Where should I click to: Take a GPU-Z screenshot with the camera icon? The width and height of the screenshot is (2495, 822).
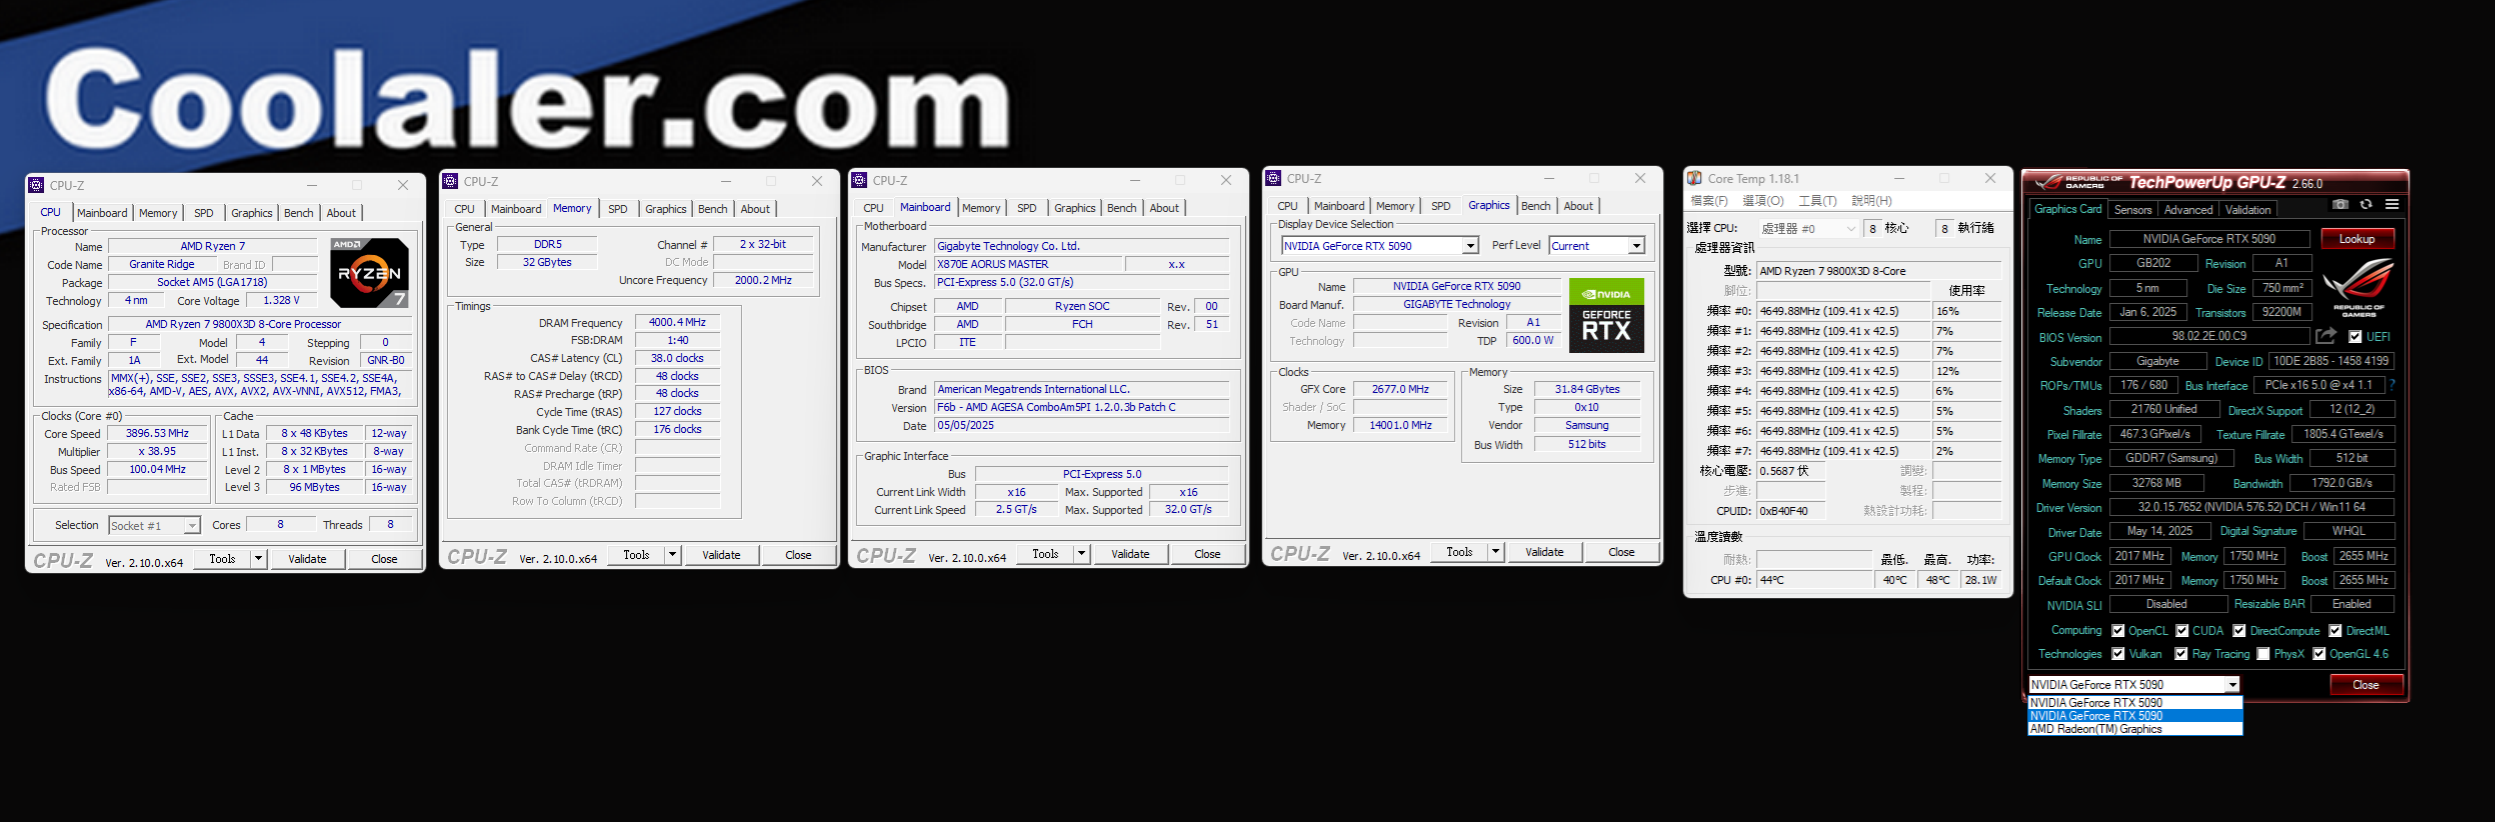[2340, 204]
